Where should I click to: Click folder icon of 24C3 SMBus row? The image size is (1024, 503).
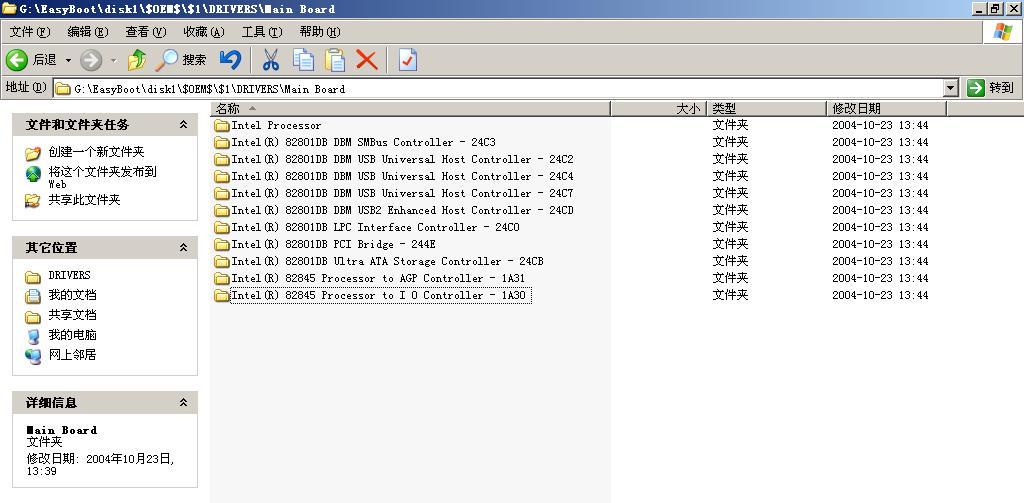coord(222,142)
